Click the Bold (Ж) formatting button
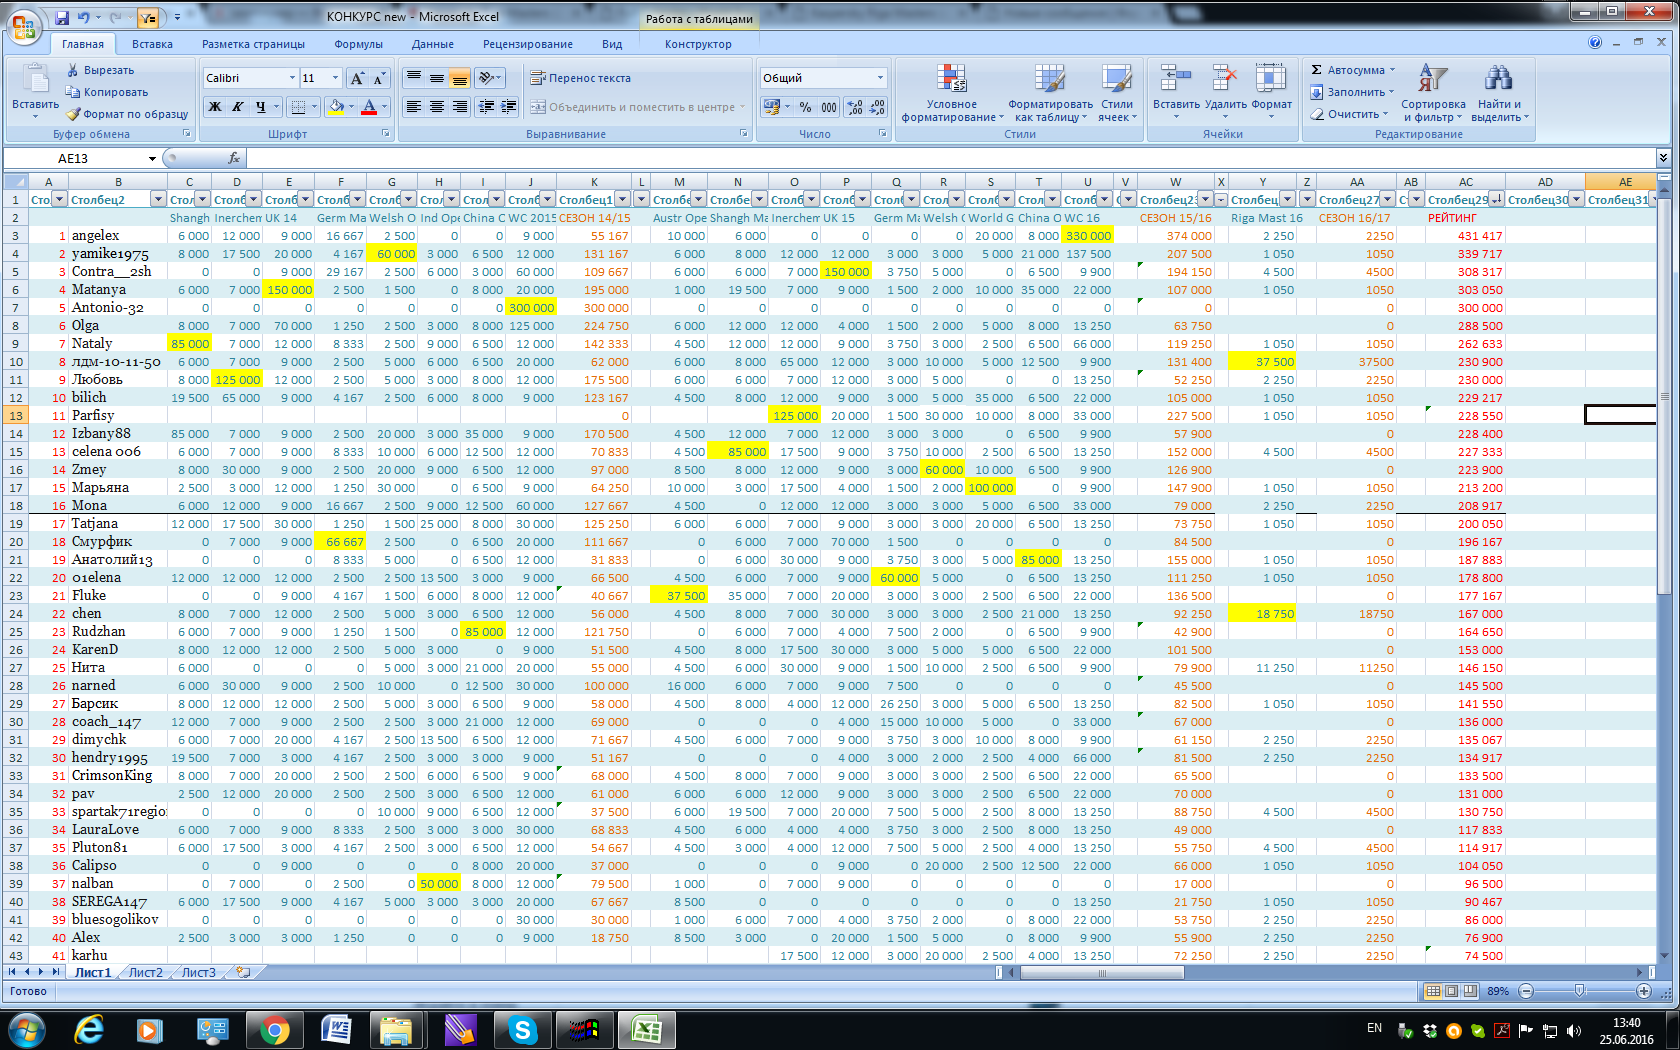1680x1050 pixels. point(215,107)
